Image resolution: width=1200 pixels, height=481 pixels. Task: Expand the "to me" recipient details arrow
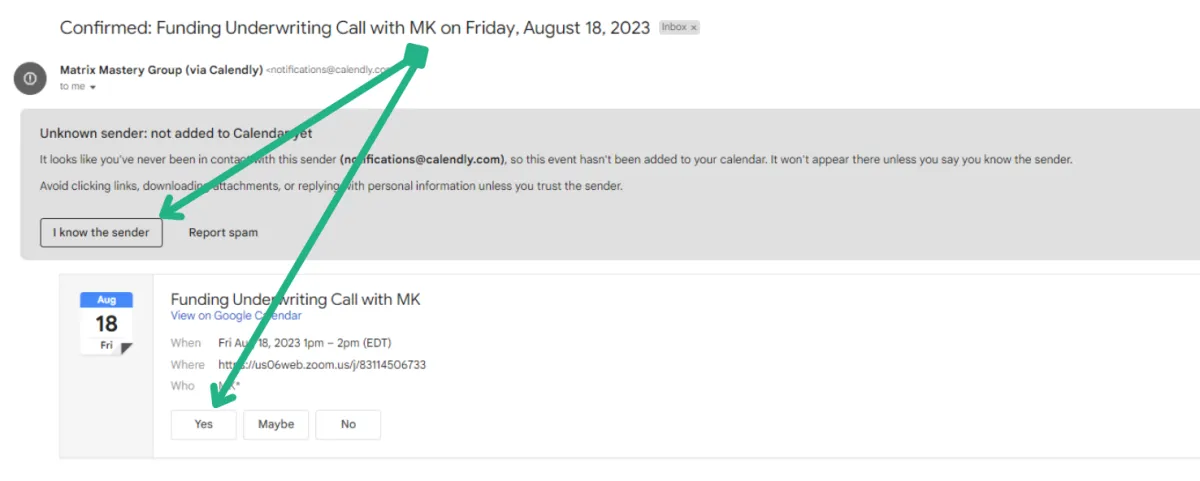(x=93, y=88)
